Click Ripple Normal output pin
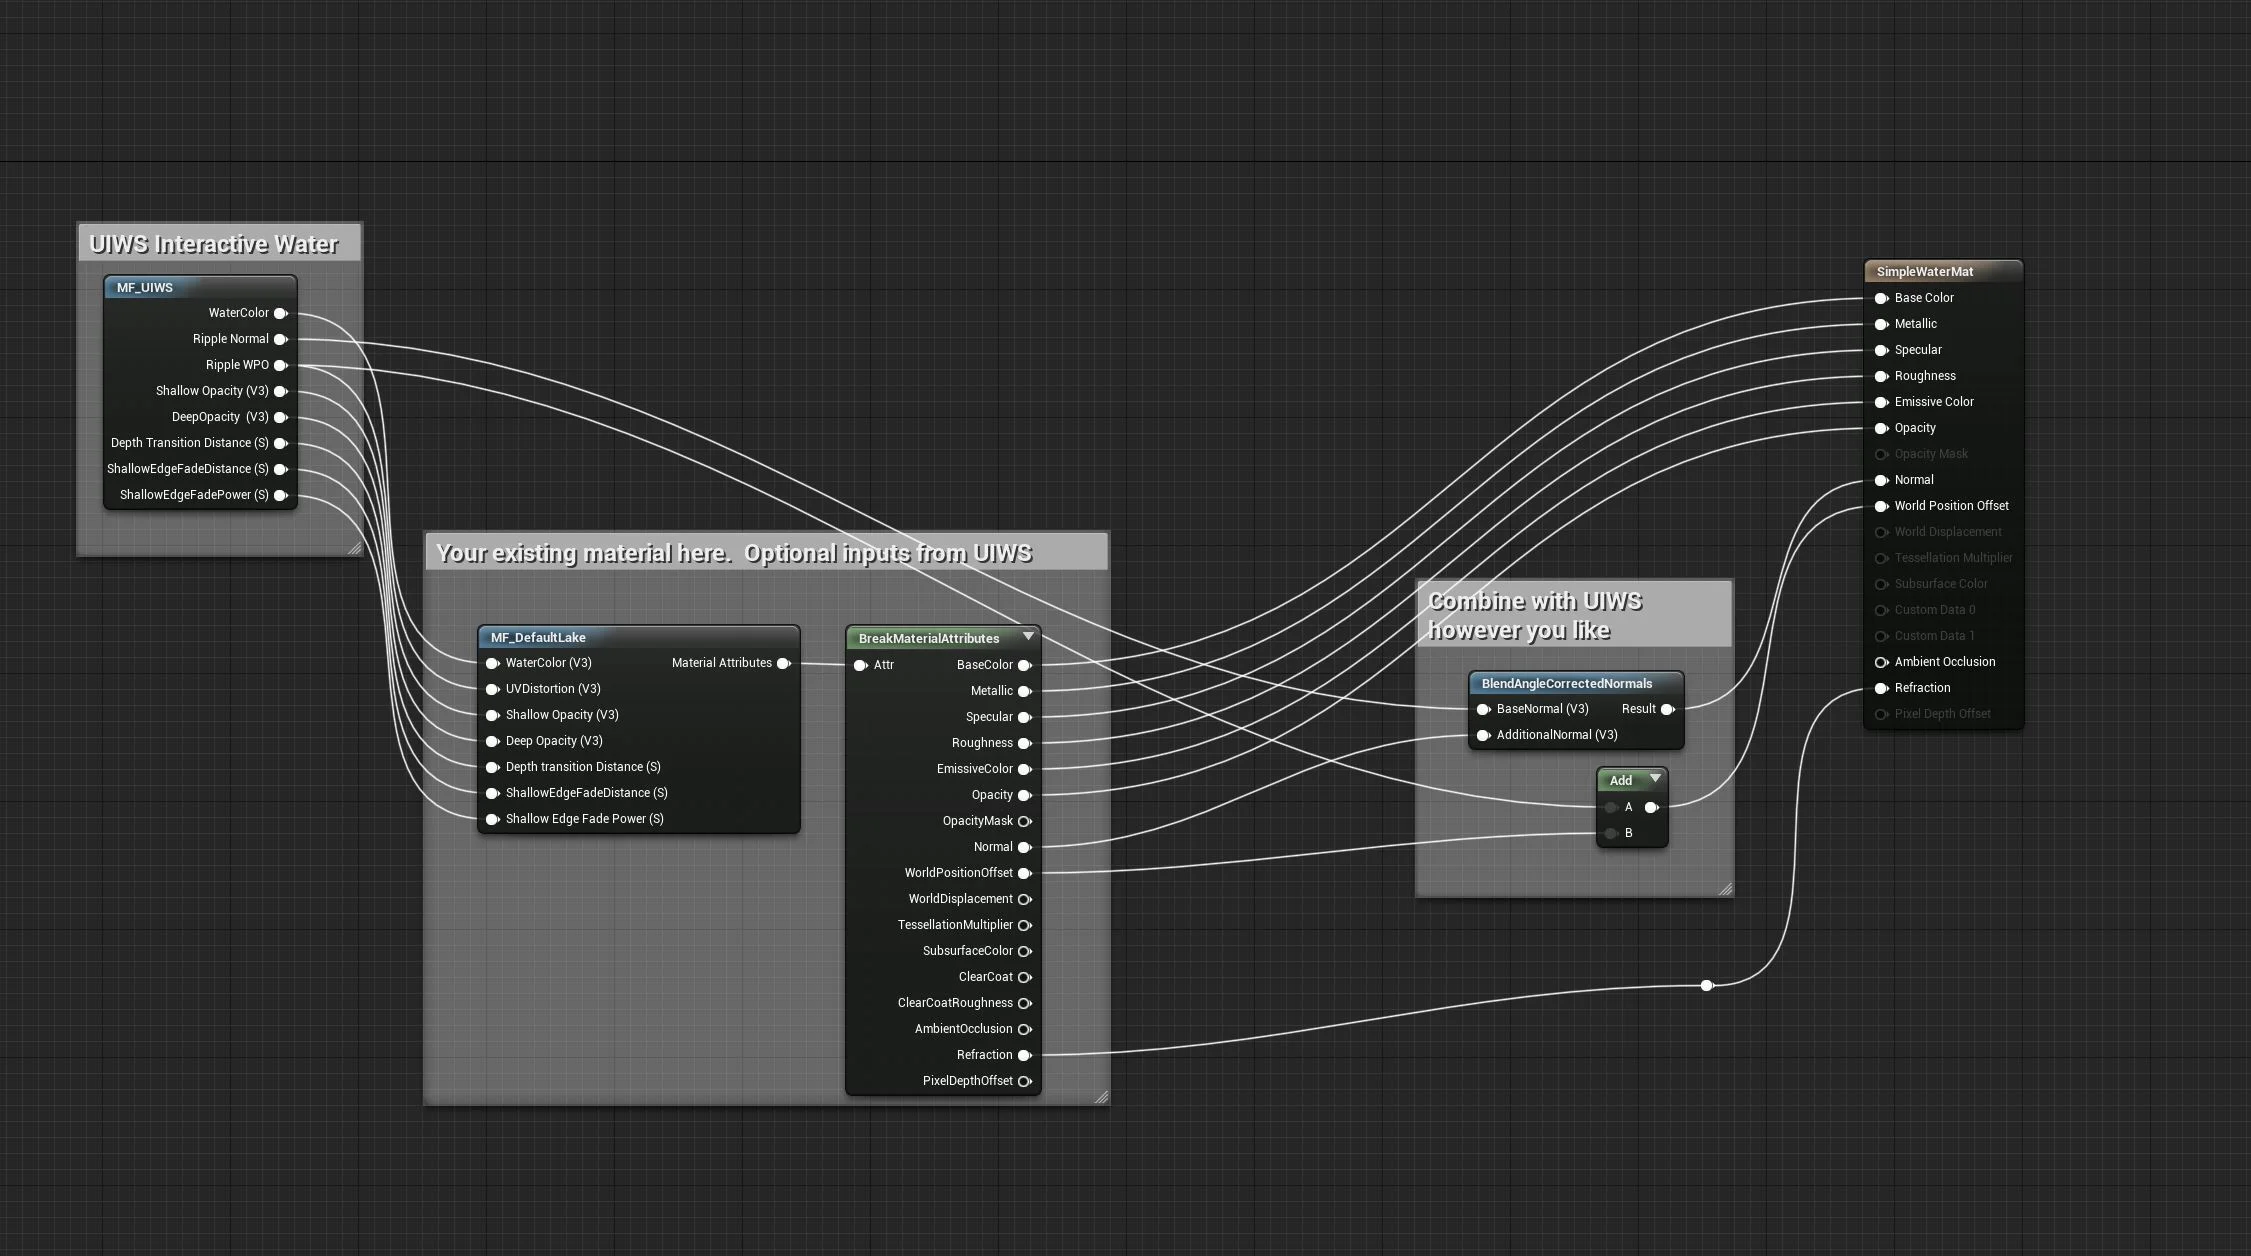The image size is (2251, 1256). 281,339
